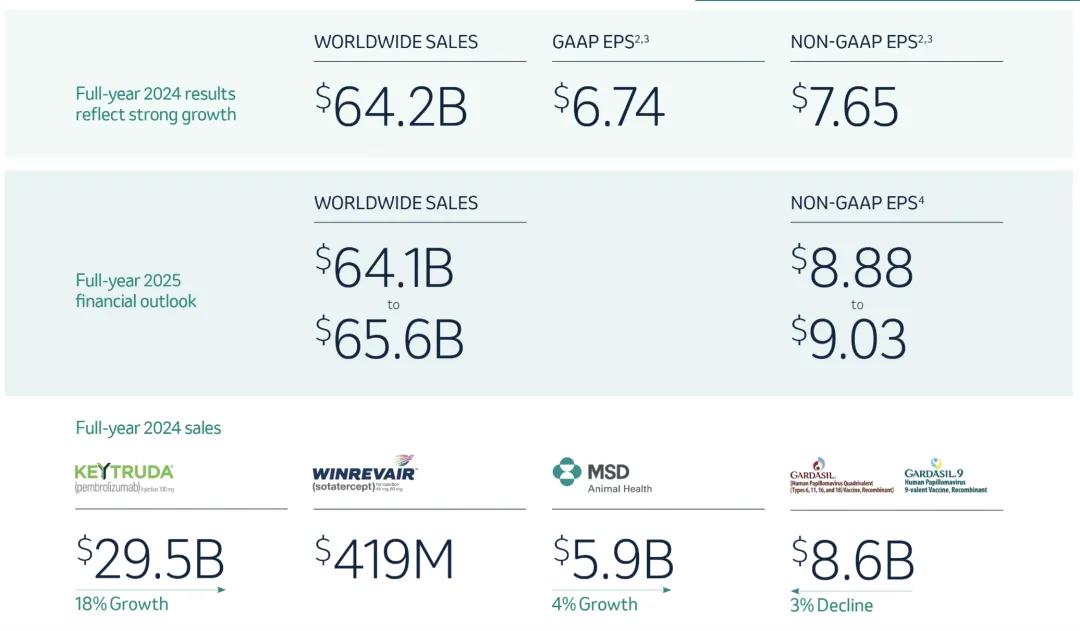Click the Gardasil quadrivalent vaccine logo

(842, 476)
